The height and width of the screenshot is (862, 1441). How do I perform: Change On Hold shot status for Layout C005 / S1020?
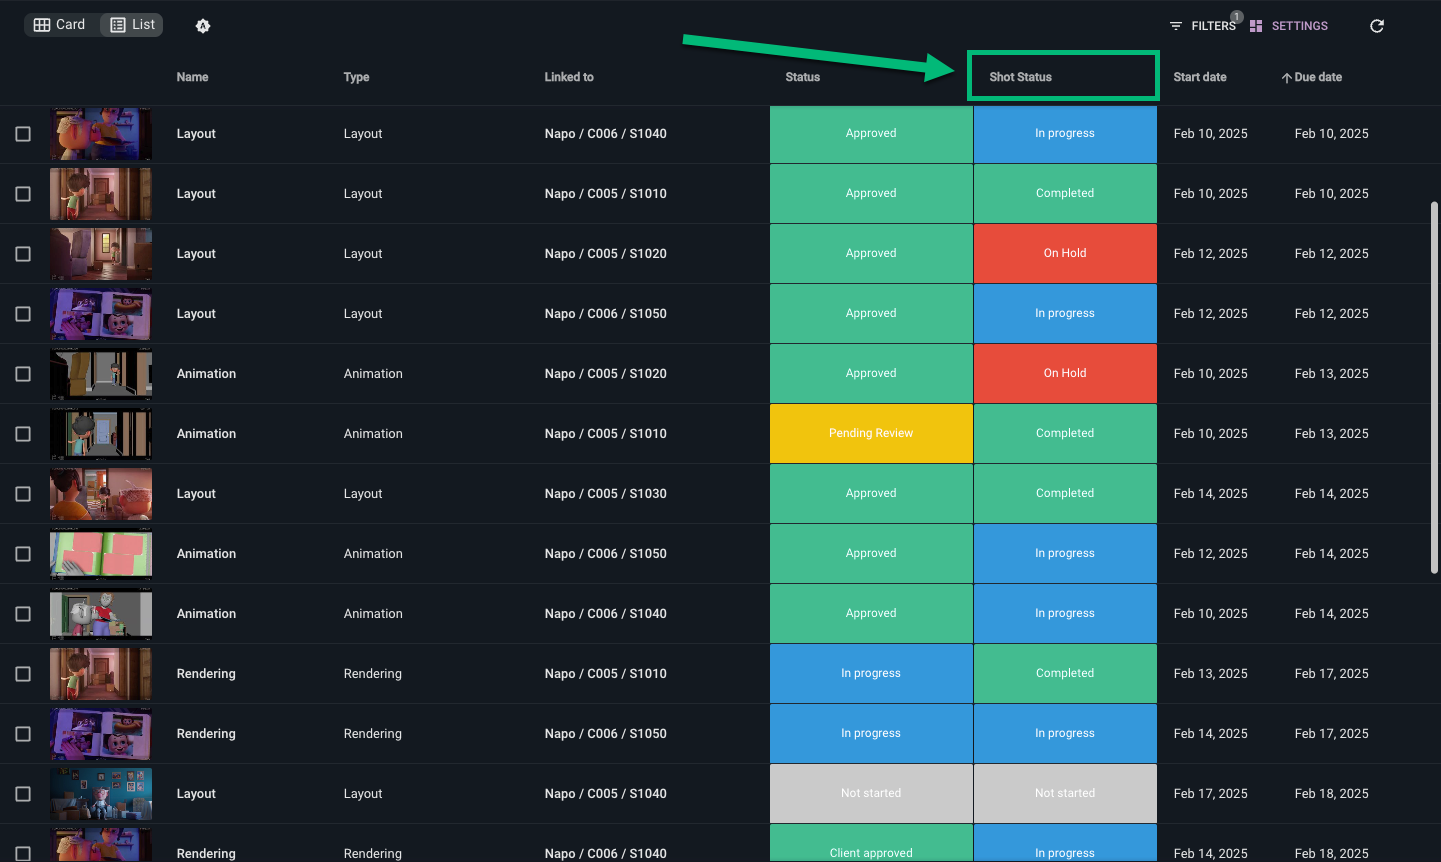(x=1065, y=254)
